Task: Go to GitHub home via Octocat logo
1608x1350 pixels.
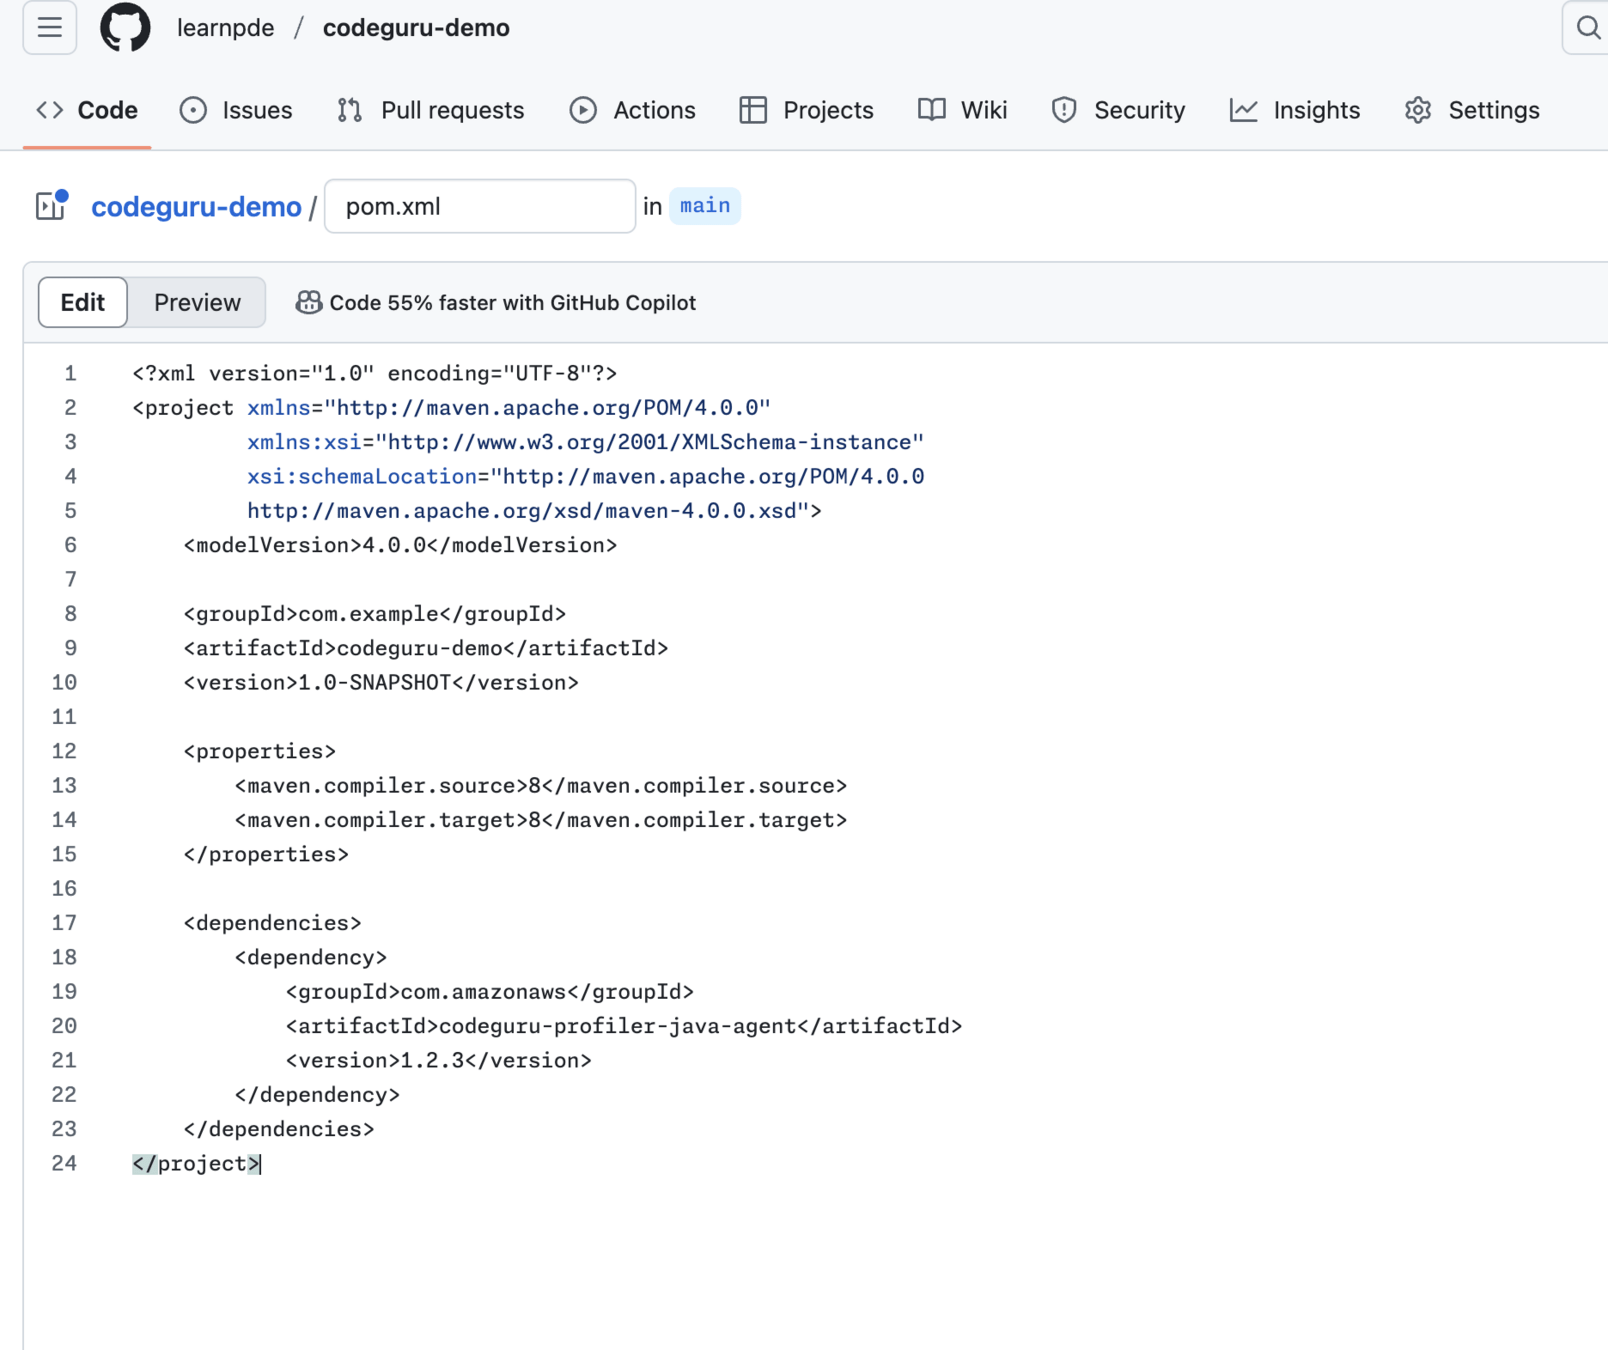Action: 125,28
